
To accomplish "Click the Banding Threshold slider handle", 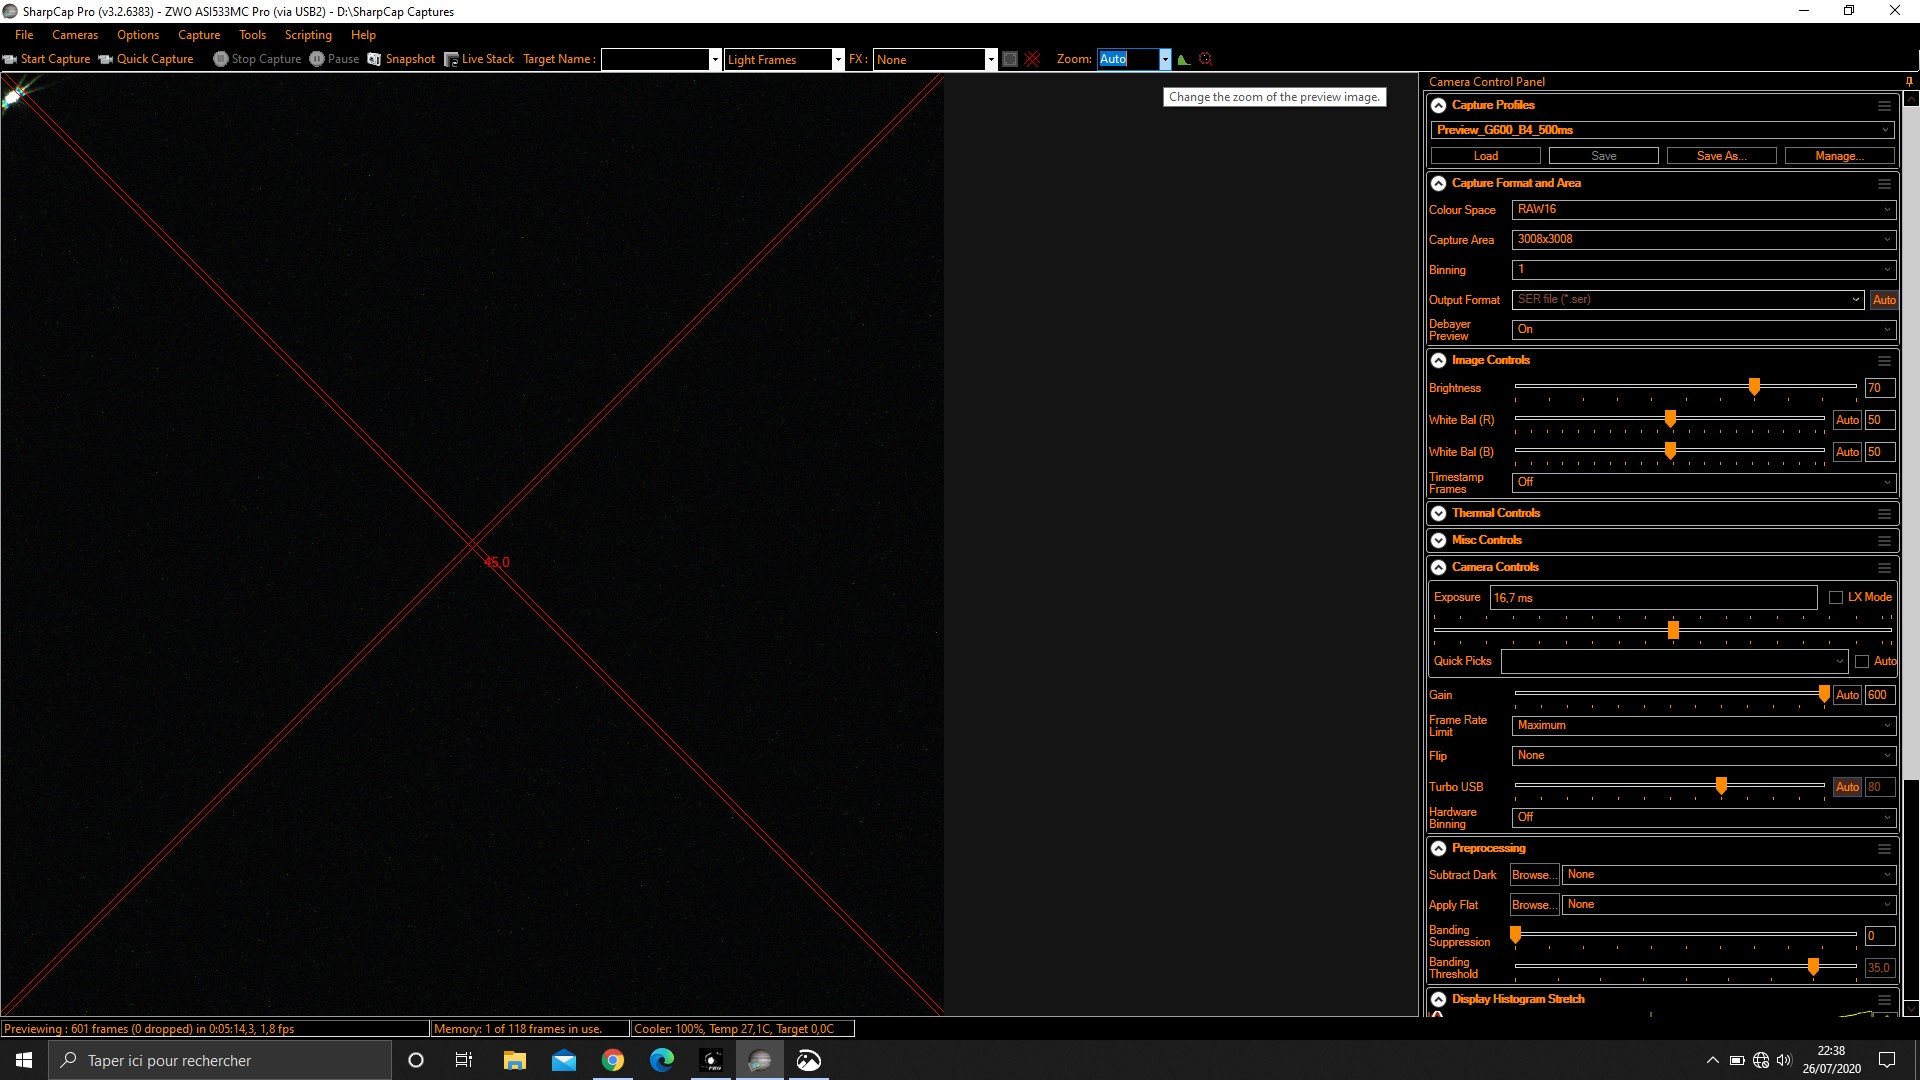I will (1813, 967).
